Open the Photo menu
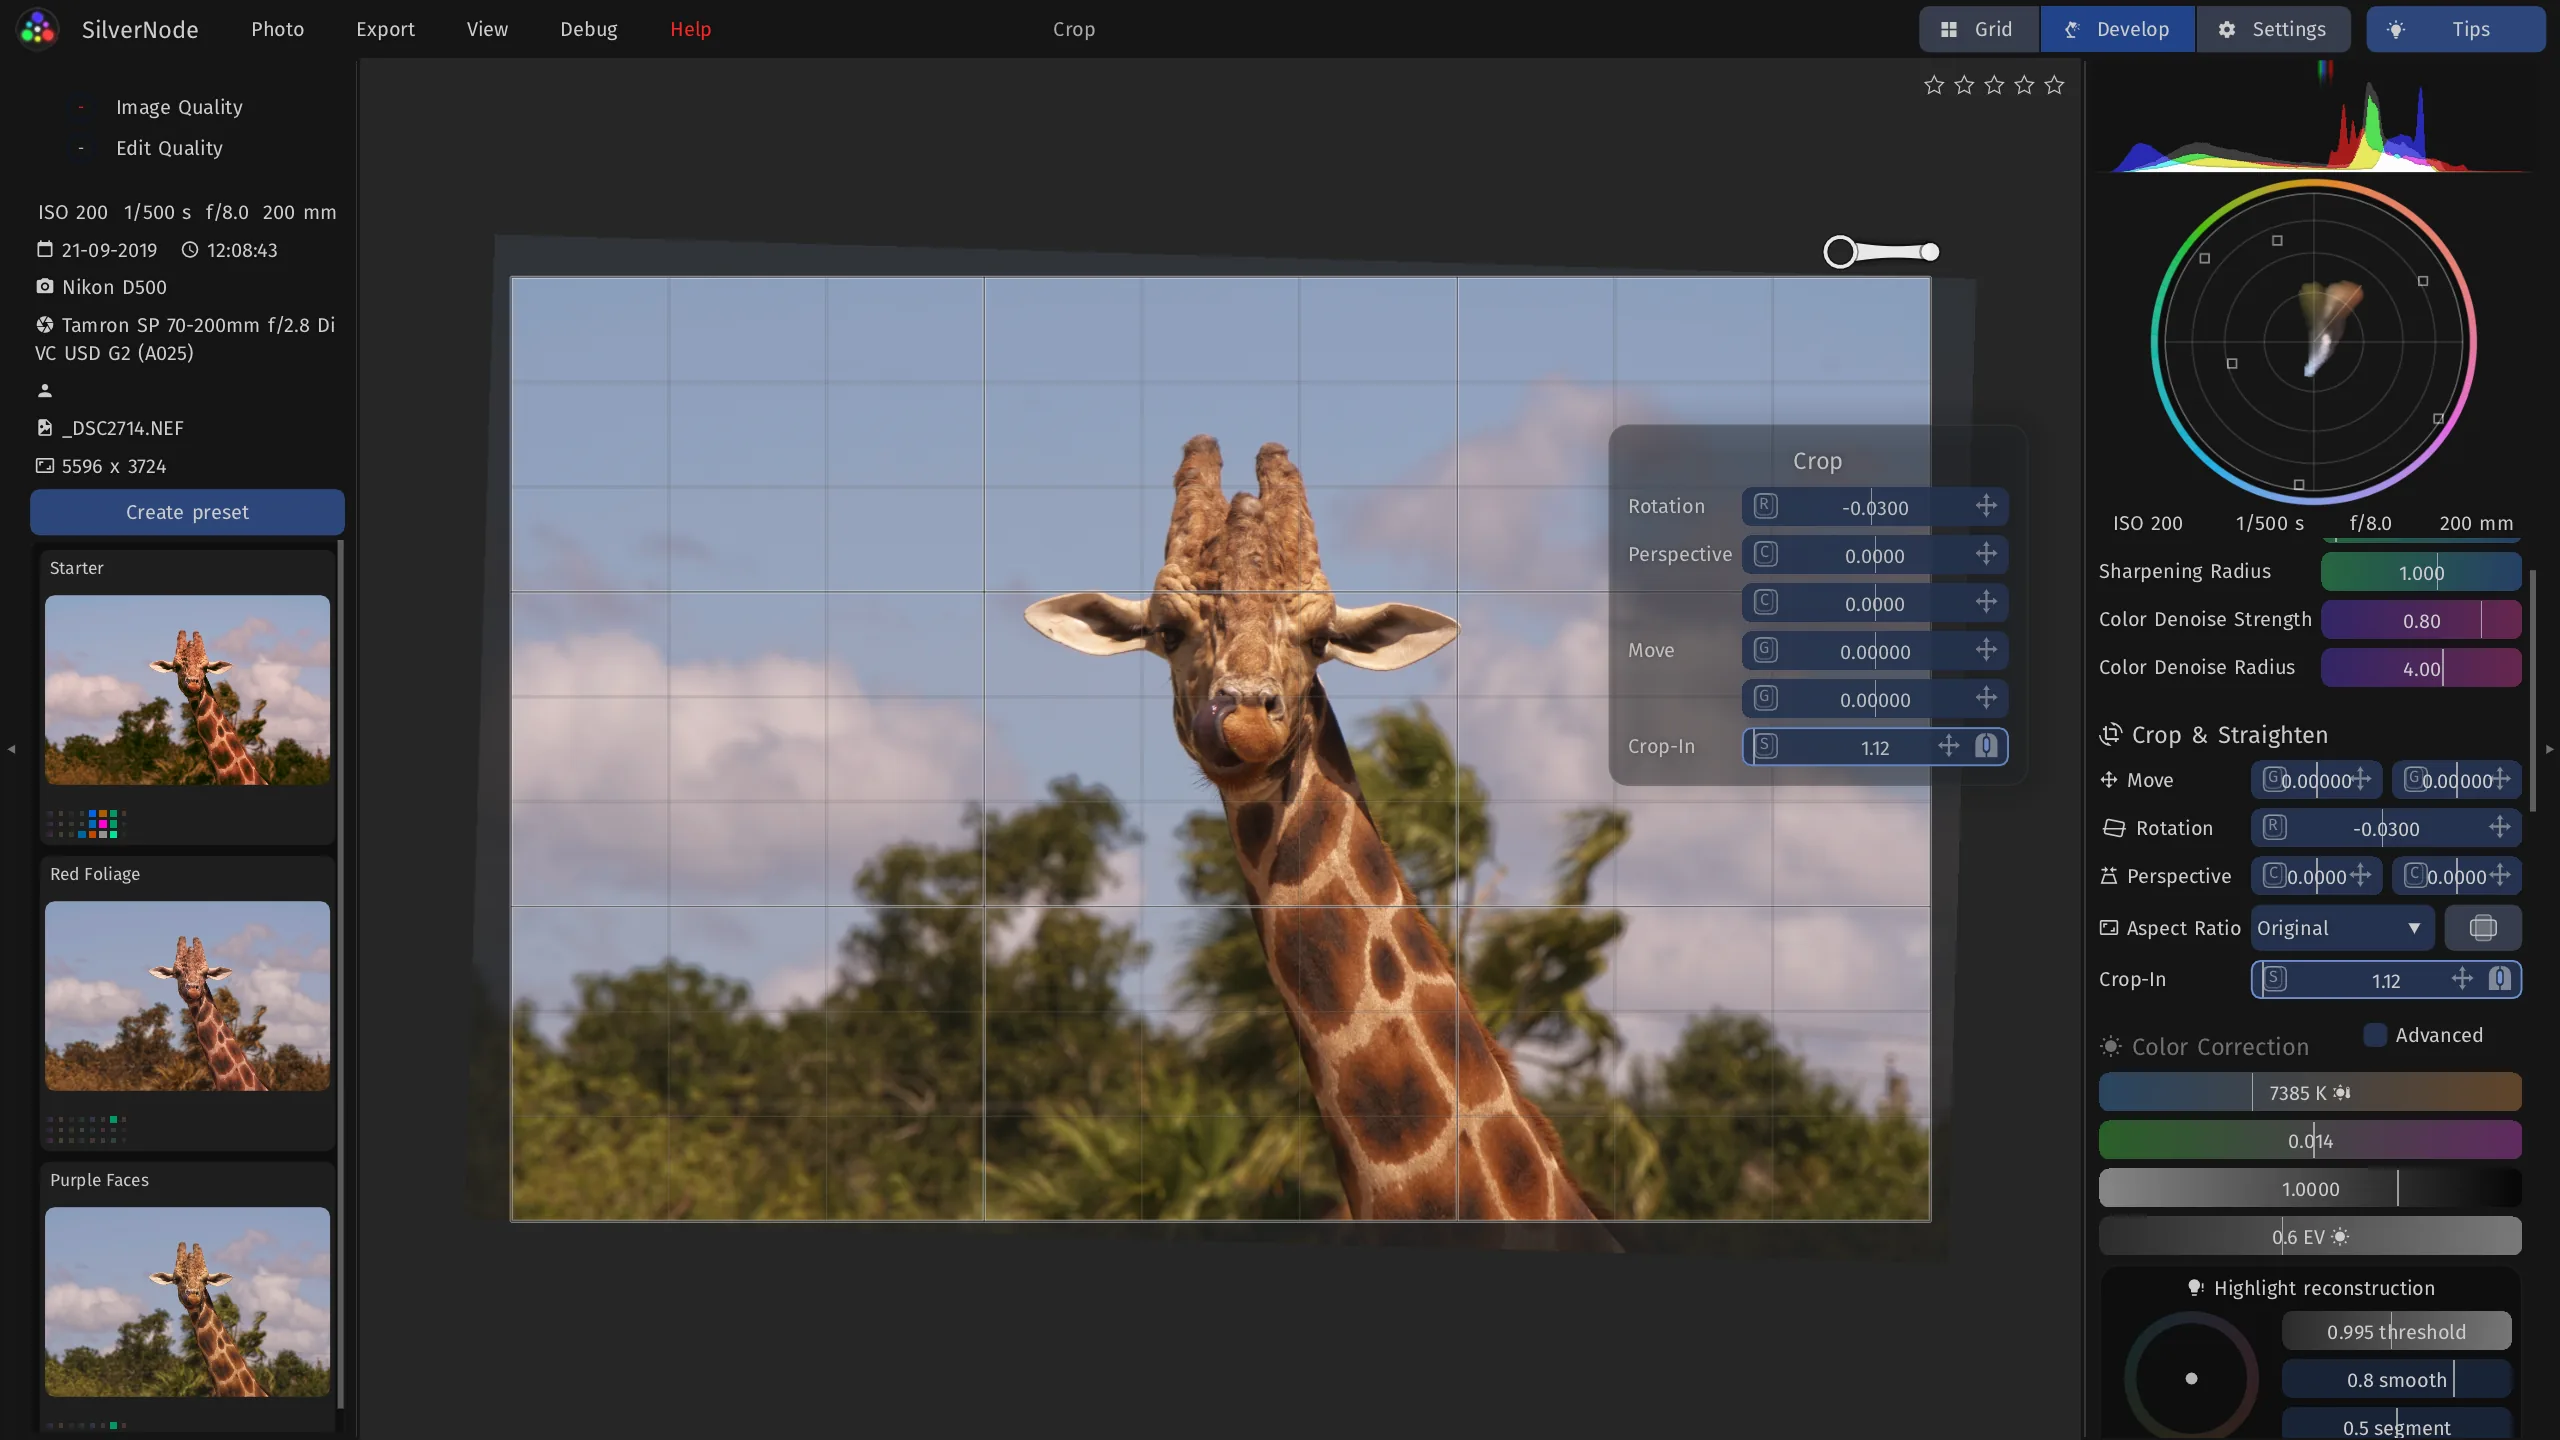Screen dimensions: 2560x1440 (x=277, y=29)
